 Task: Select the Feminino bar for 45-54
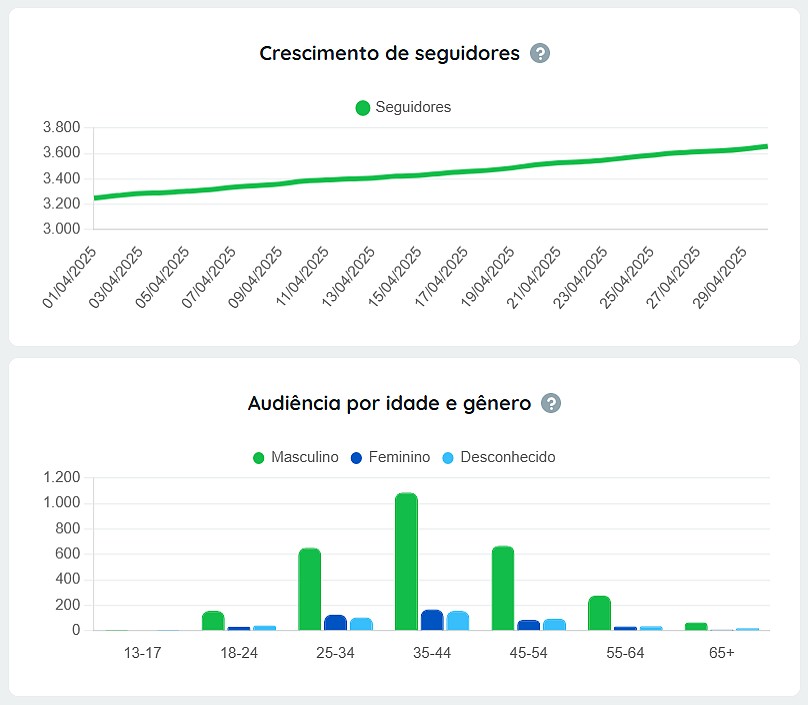[x=529, y=625]
